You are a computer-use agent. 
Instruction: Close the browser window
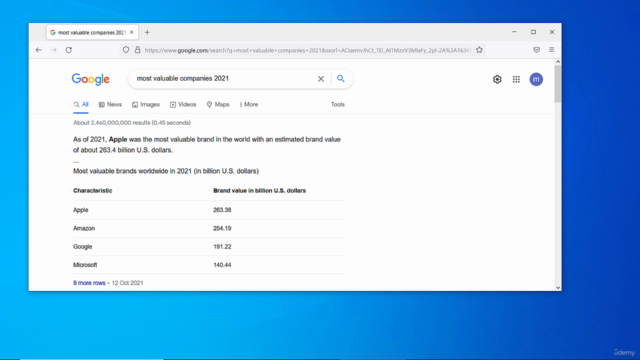[x=552, y=32]
